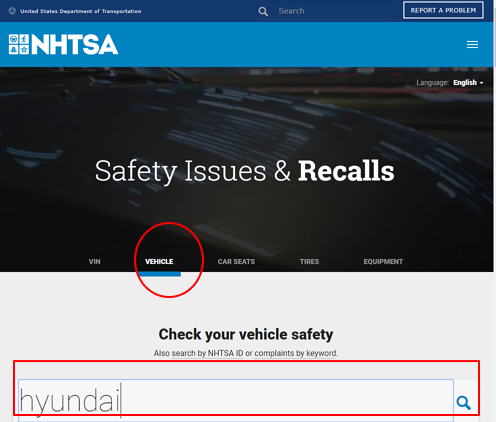
Task: Click the vehicle search field containing hyundai
Action: click(x=236, y=400)
